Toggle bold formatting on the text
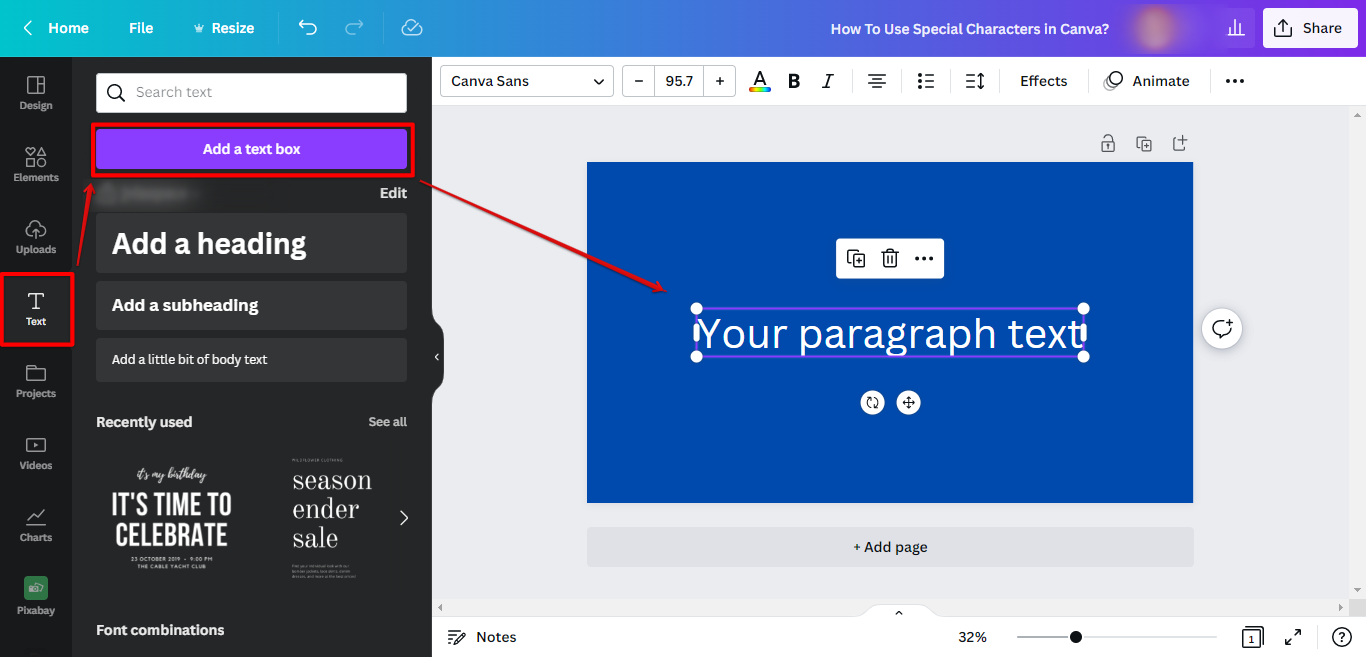1366x657 pixels. 793,81
